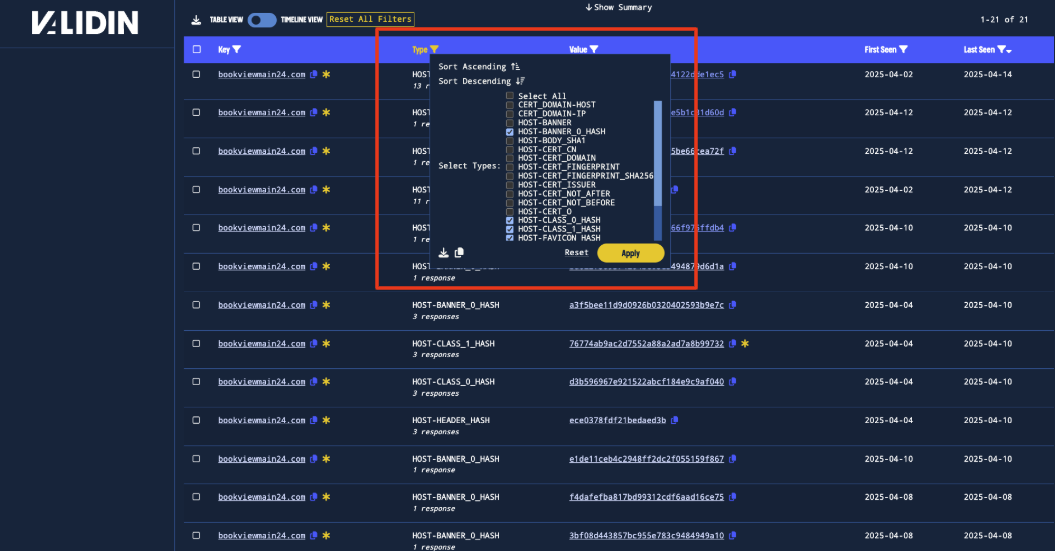Select the row with hash f4dafefba817bd99312cdf6aad16ce75
Viewport: 1055px width, 551px height.
click(x=196, y=497)
